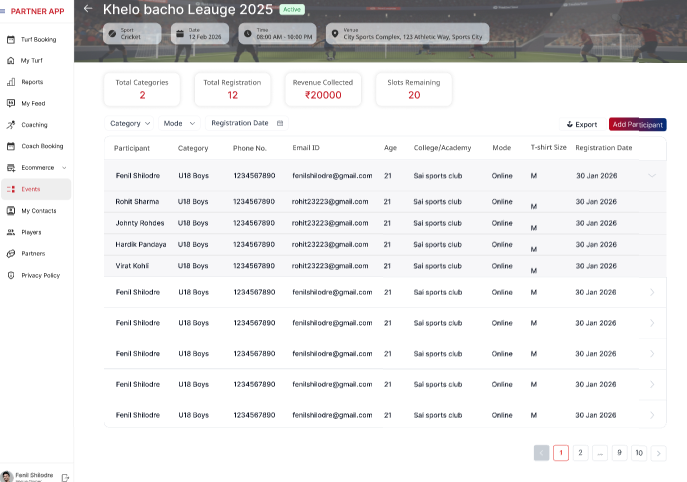
Task: Open the Mode filter dropdown
Action: point(179,124)
